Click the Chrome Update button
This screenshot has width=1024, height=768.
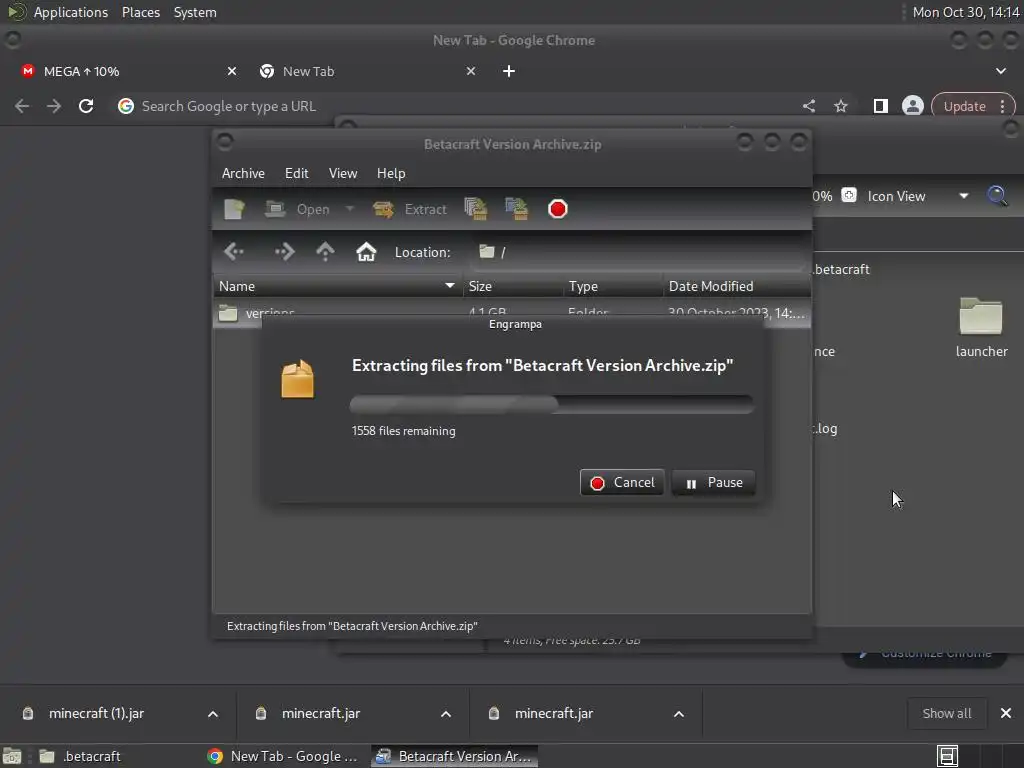click(x=965, y=106)
